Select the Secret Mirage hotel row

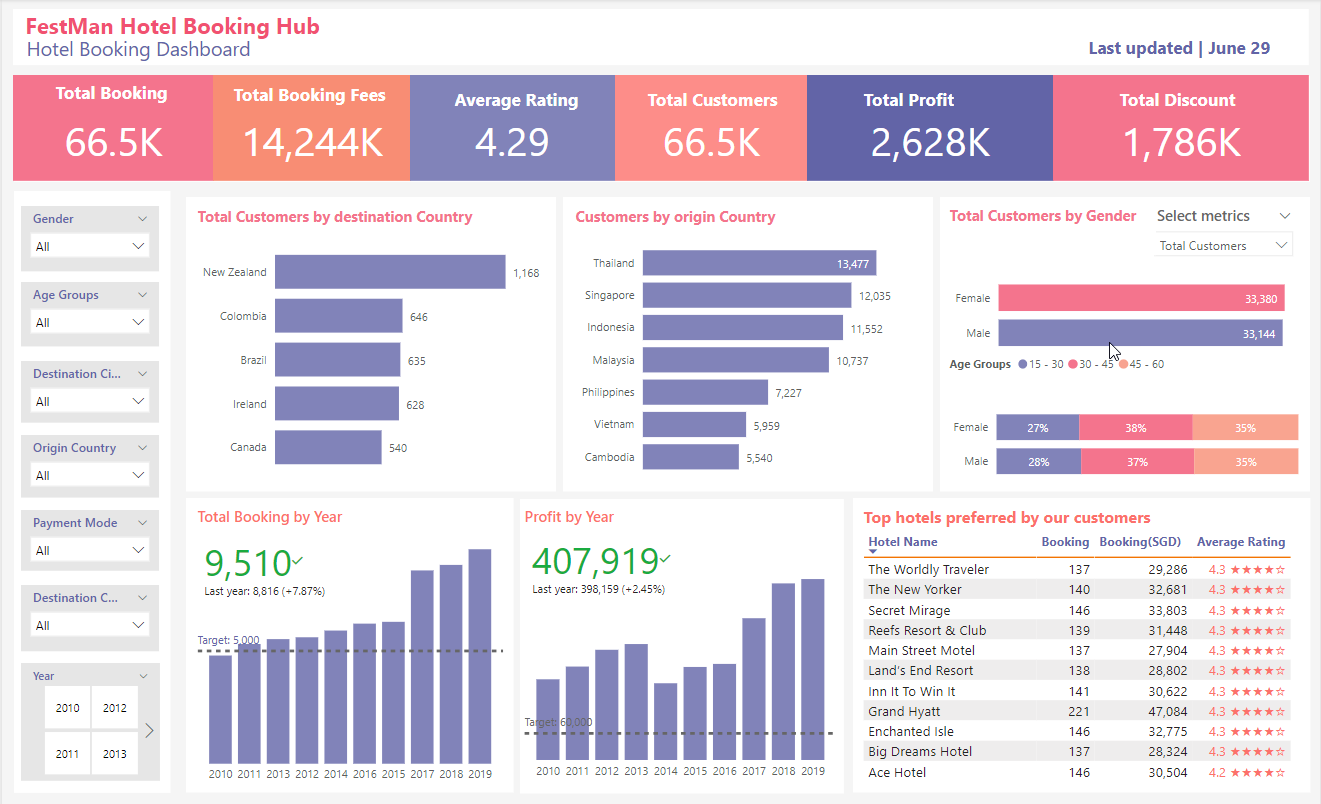coord(909,610)
